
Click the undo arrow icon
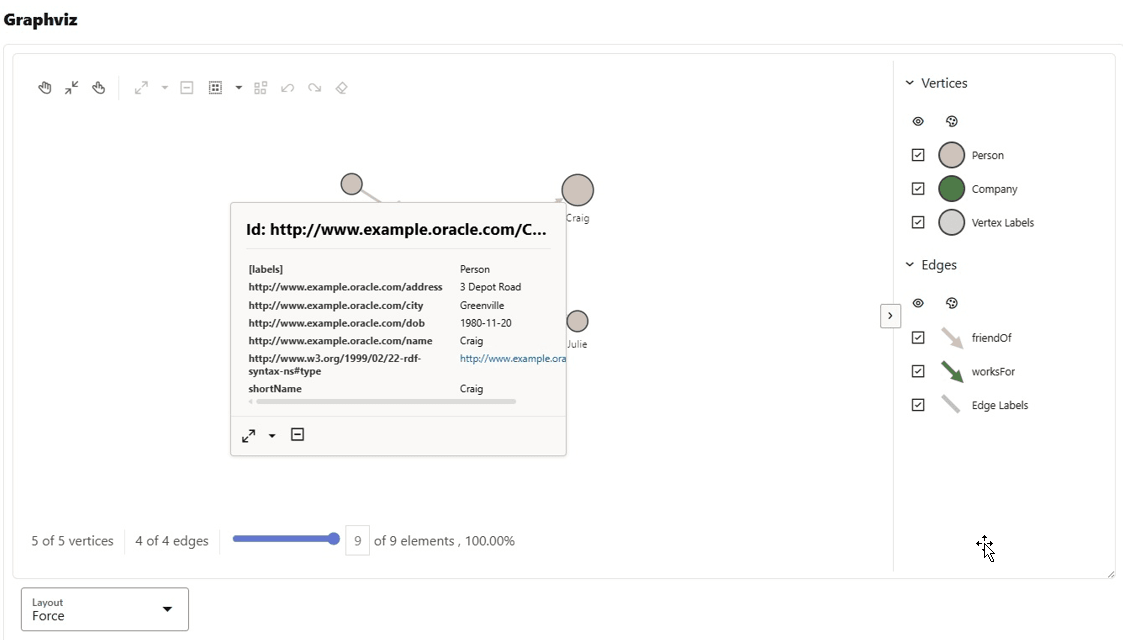pos(288,88)
